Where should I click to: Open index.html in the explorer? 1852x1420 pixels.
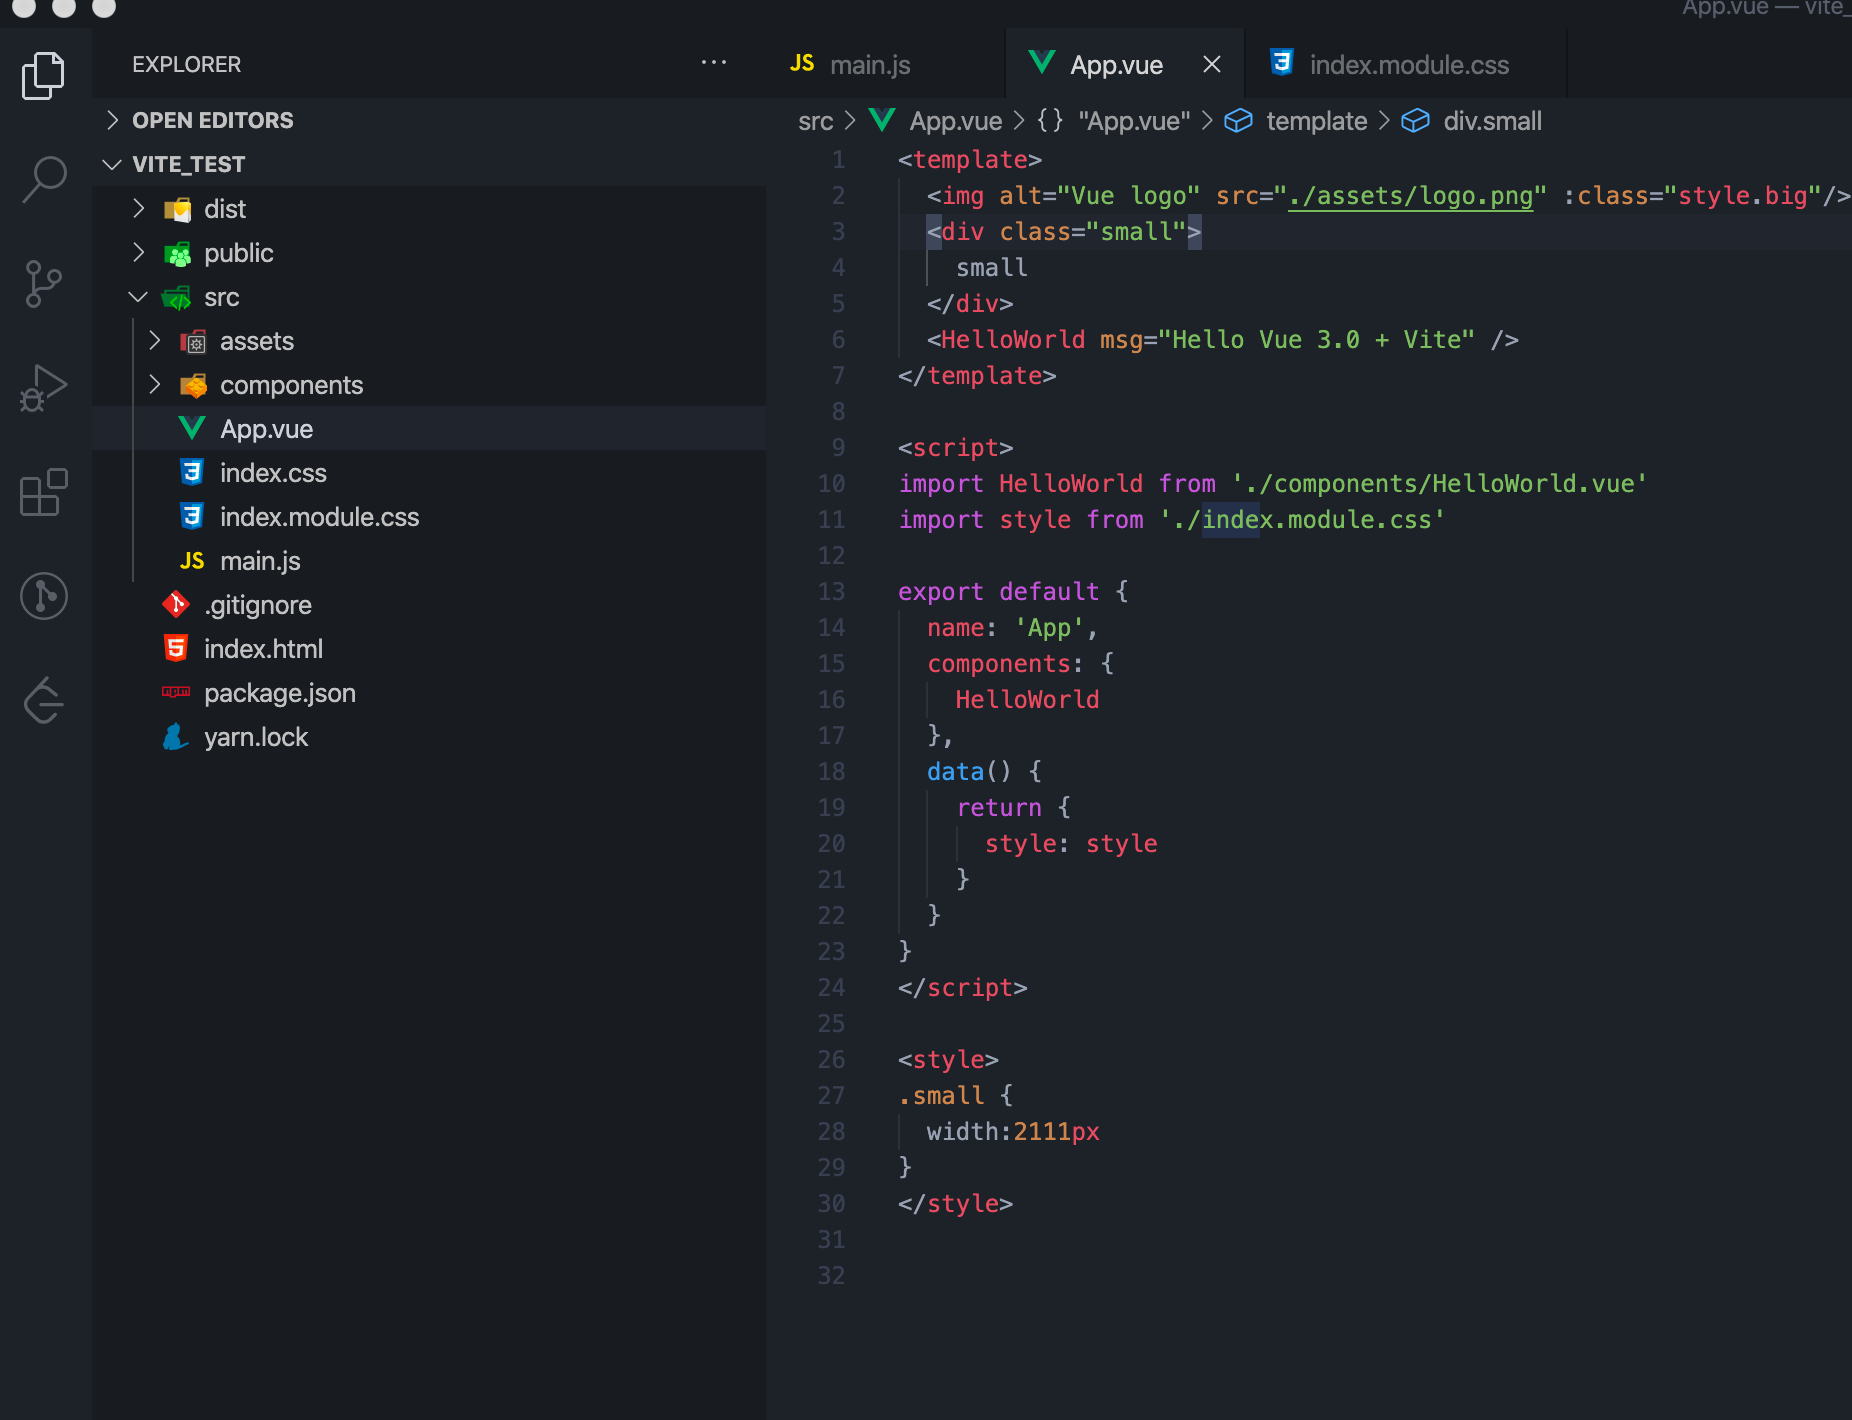click(x=263, y=649)
